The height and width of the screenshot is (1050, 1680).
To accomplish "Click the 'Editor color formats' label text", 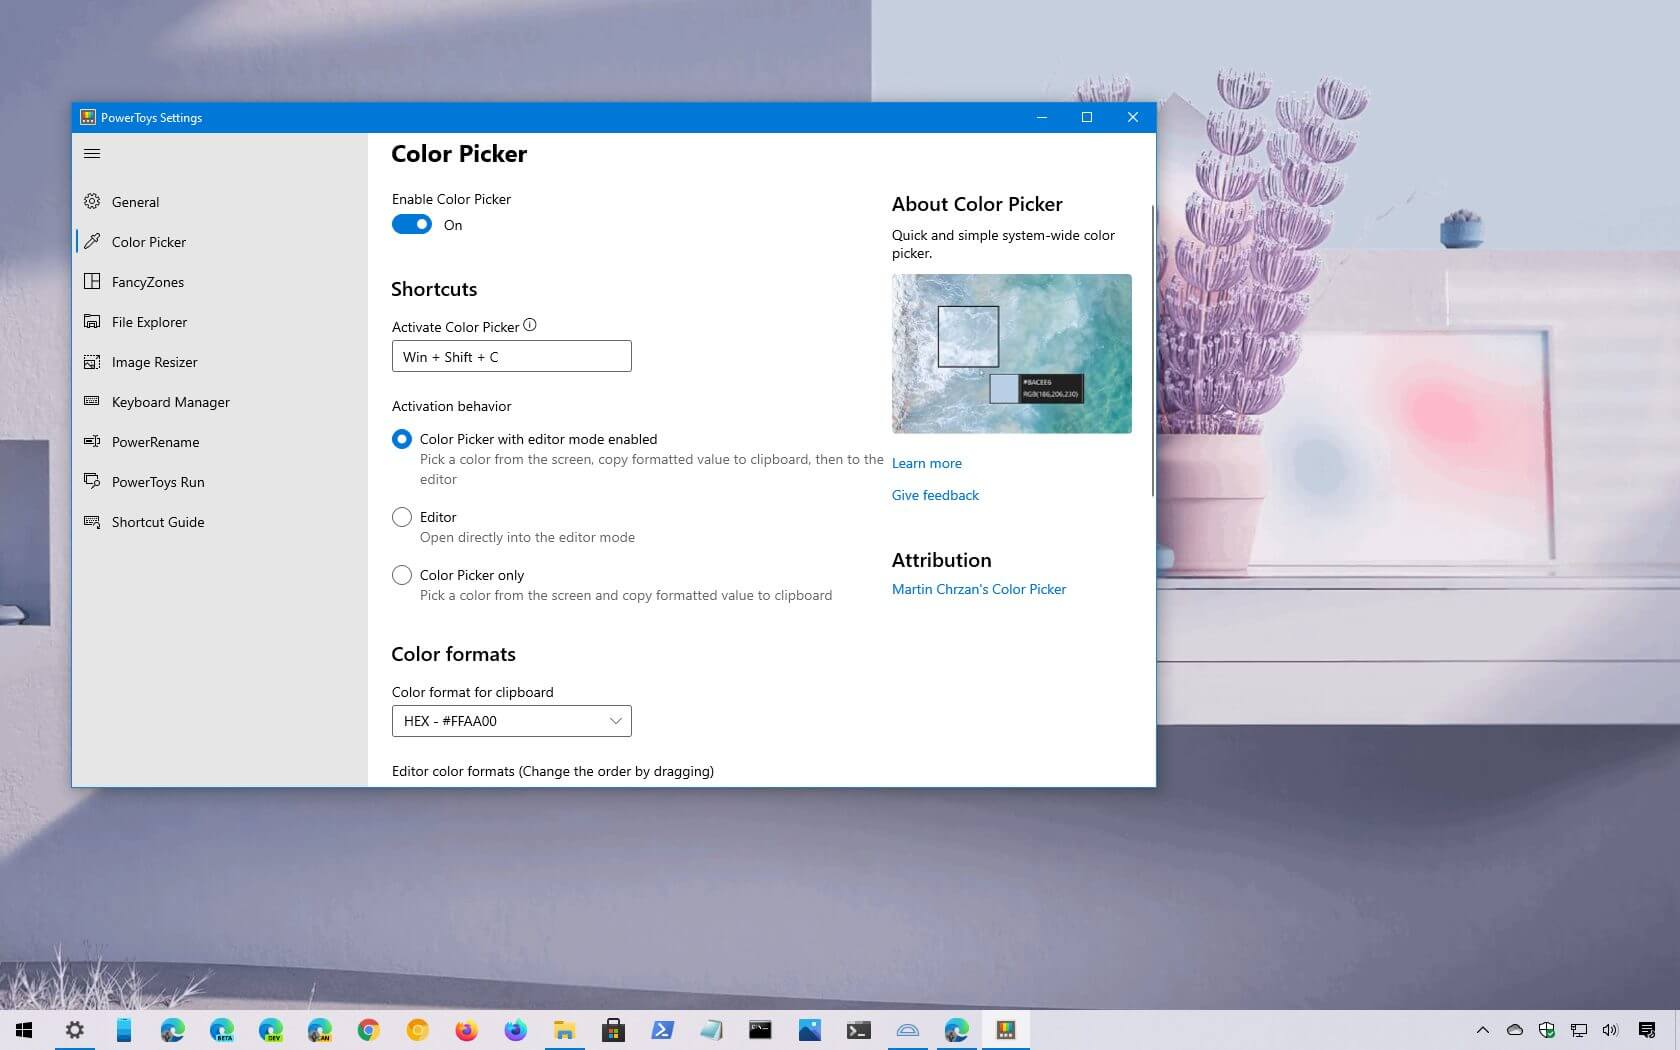I will click(x=553, y=771).
